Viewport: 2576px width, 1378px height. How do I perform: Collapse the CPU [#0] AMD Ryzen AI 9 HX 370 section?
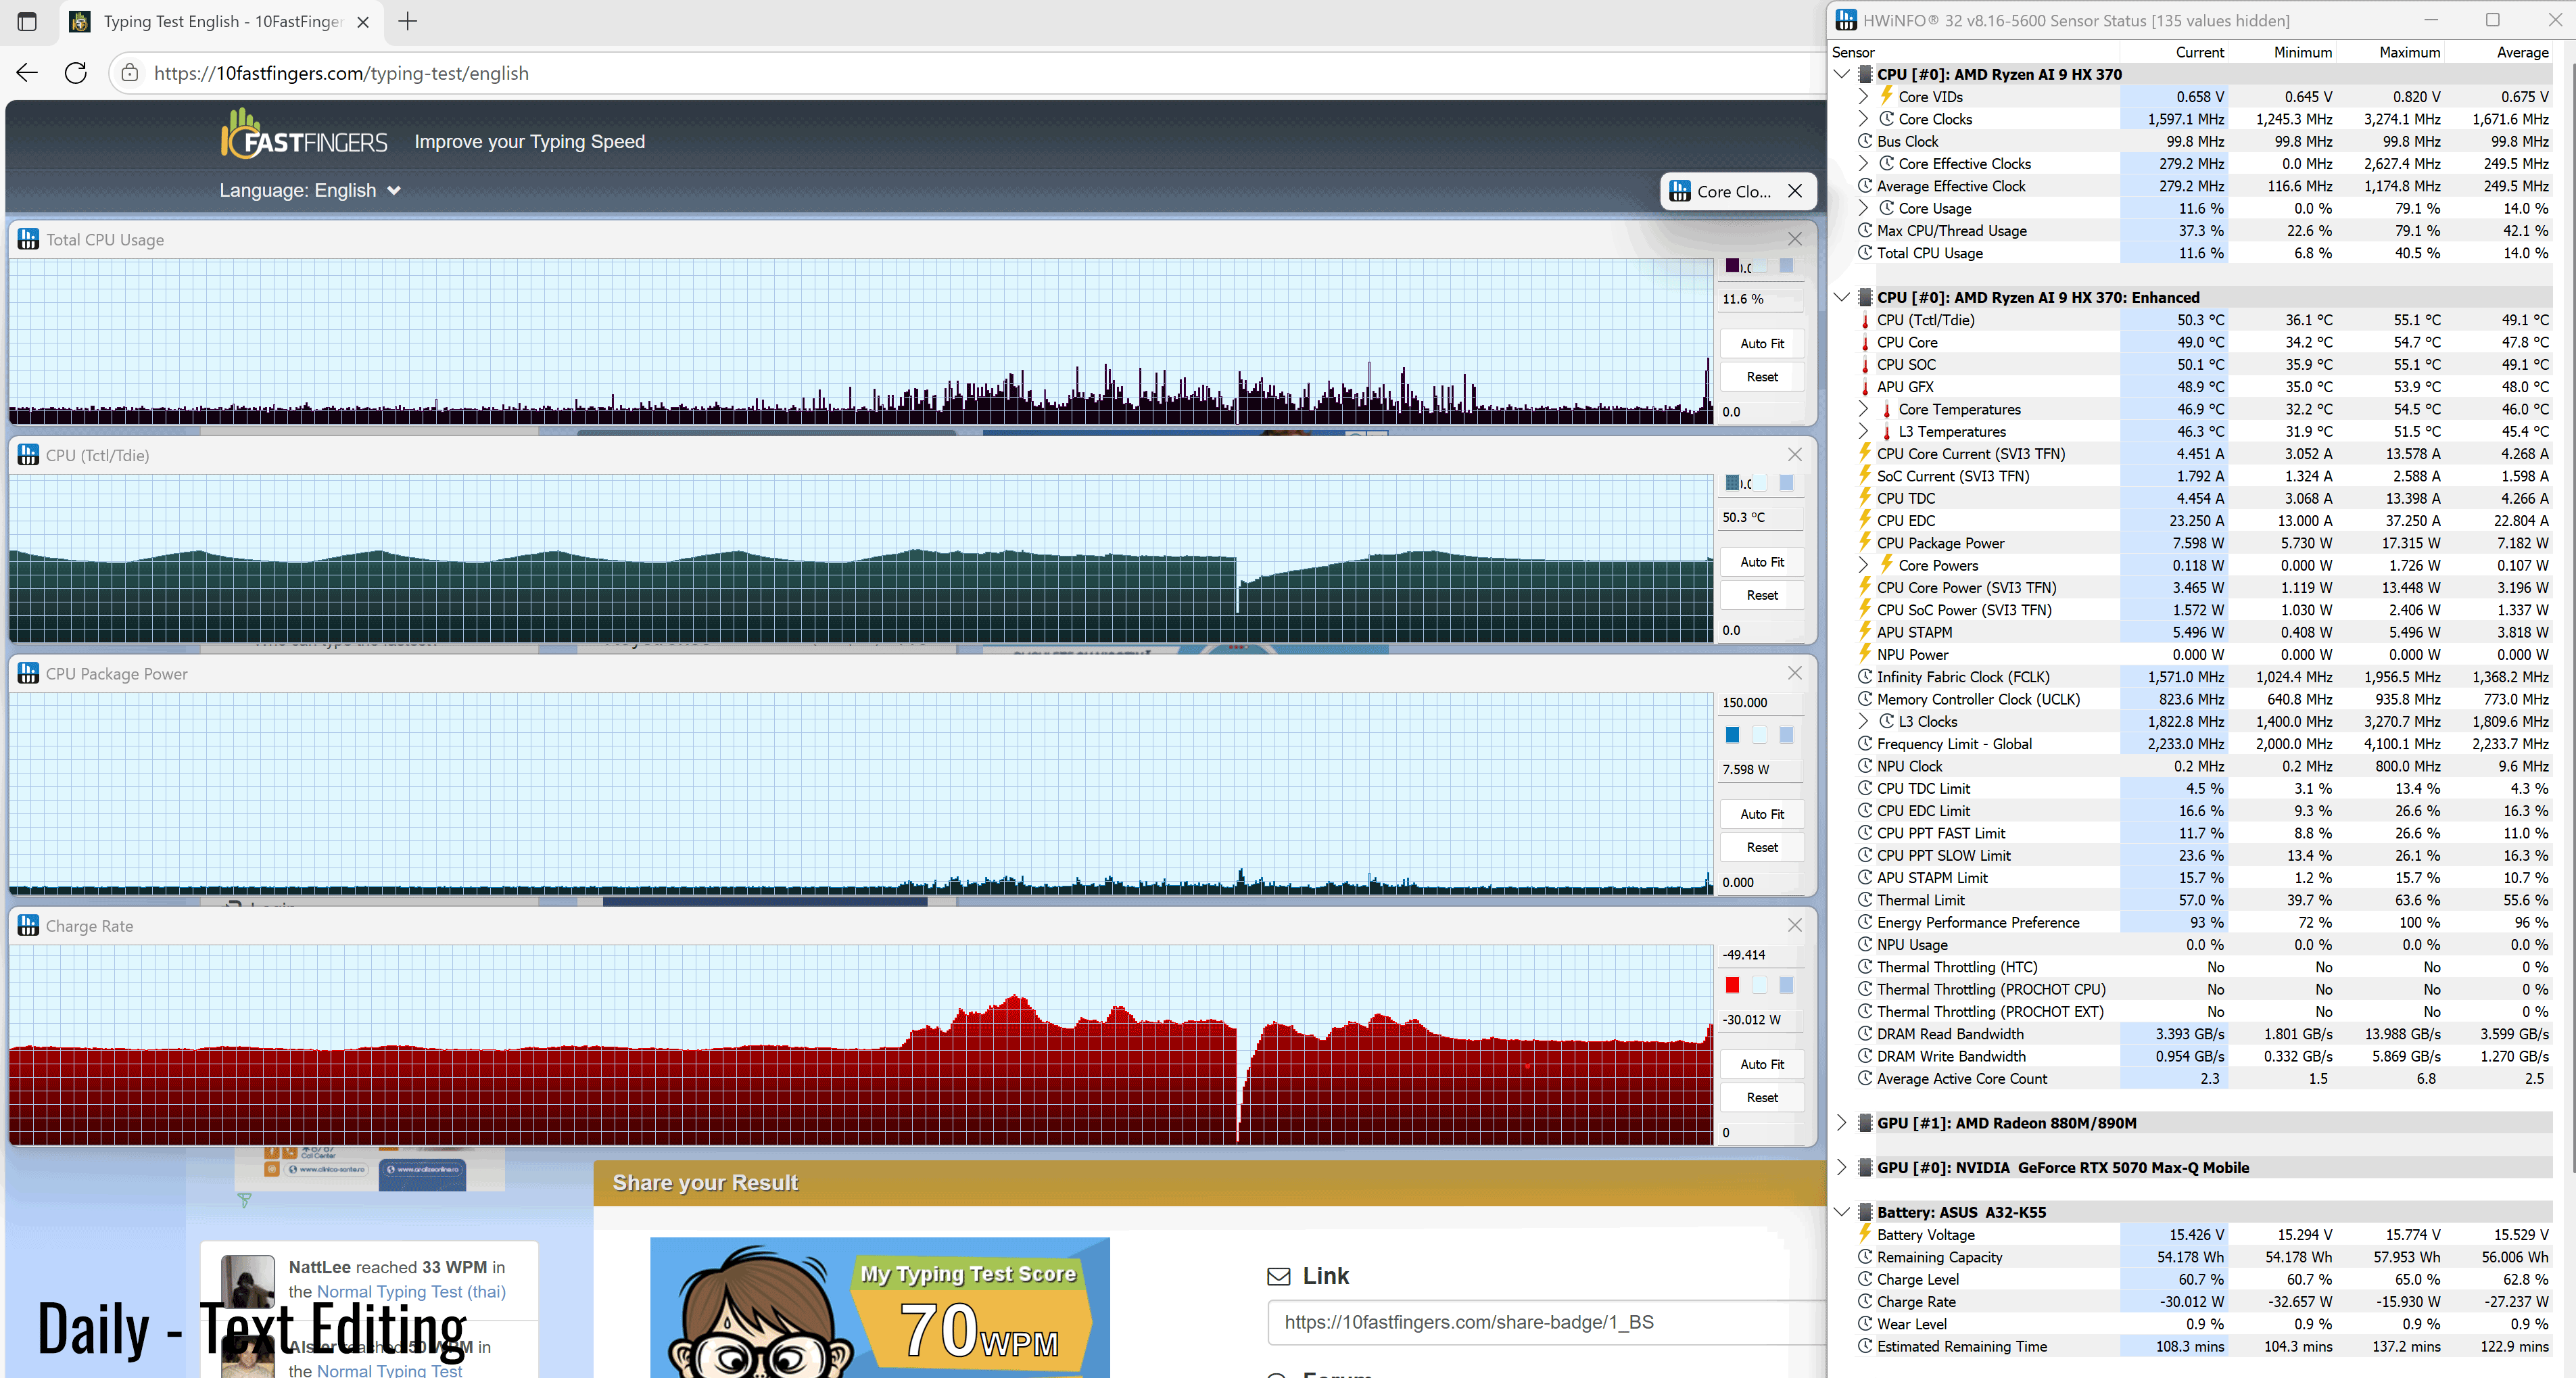(x=1842, y=74)
